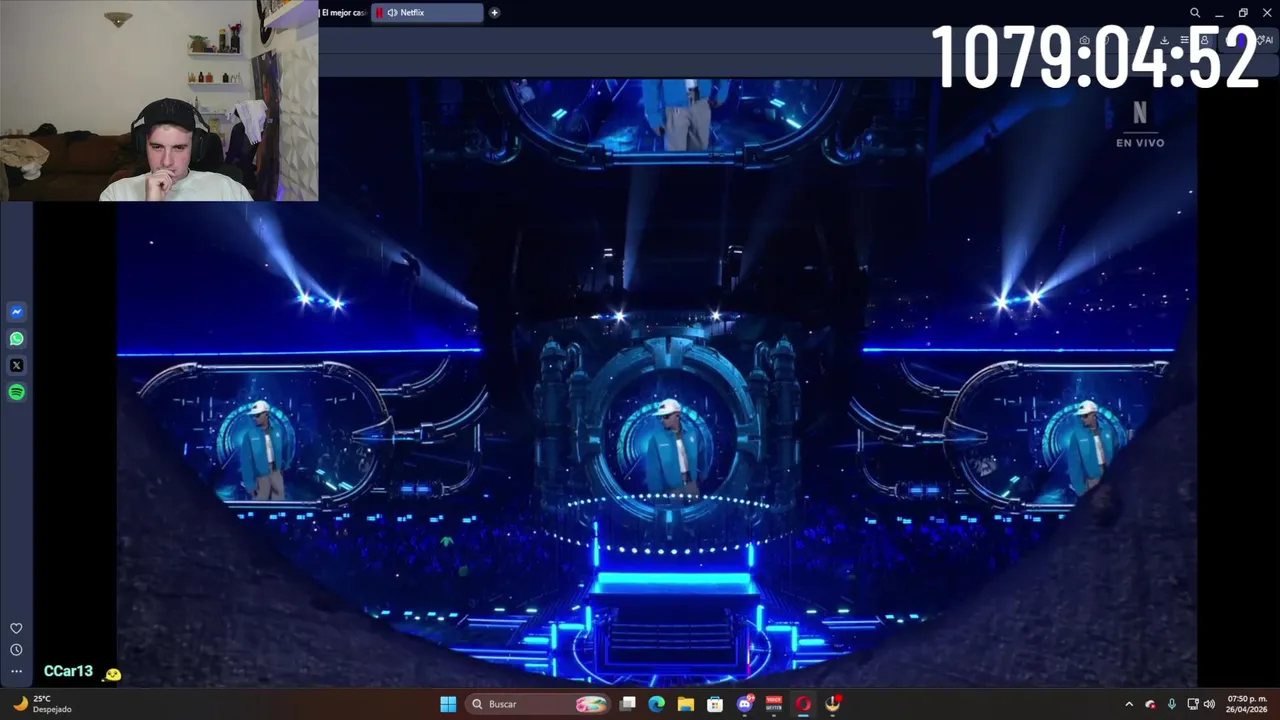
Task: Open clock and date 07:50 p. m.
Action: click(x=1247, y=704)
